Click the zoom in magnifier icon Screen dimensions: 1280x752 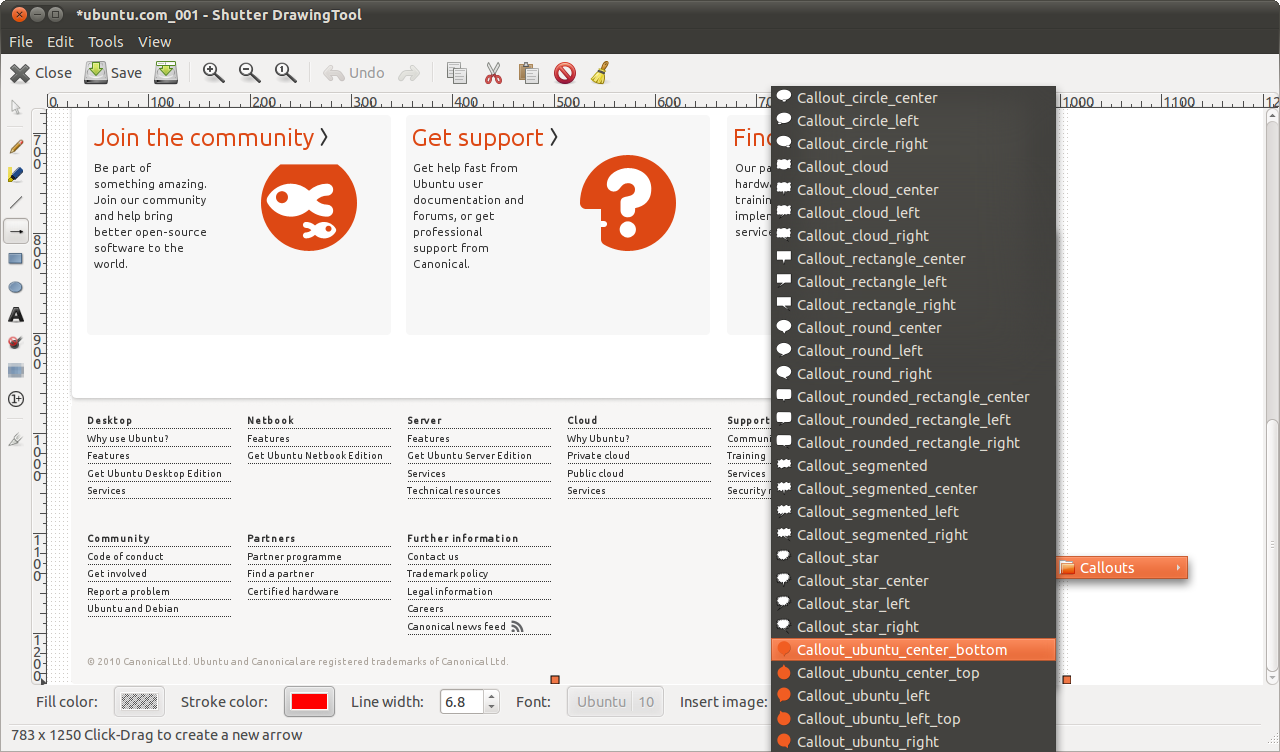[213, 72]
